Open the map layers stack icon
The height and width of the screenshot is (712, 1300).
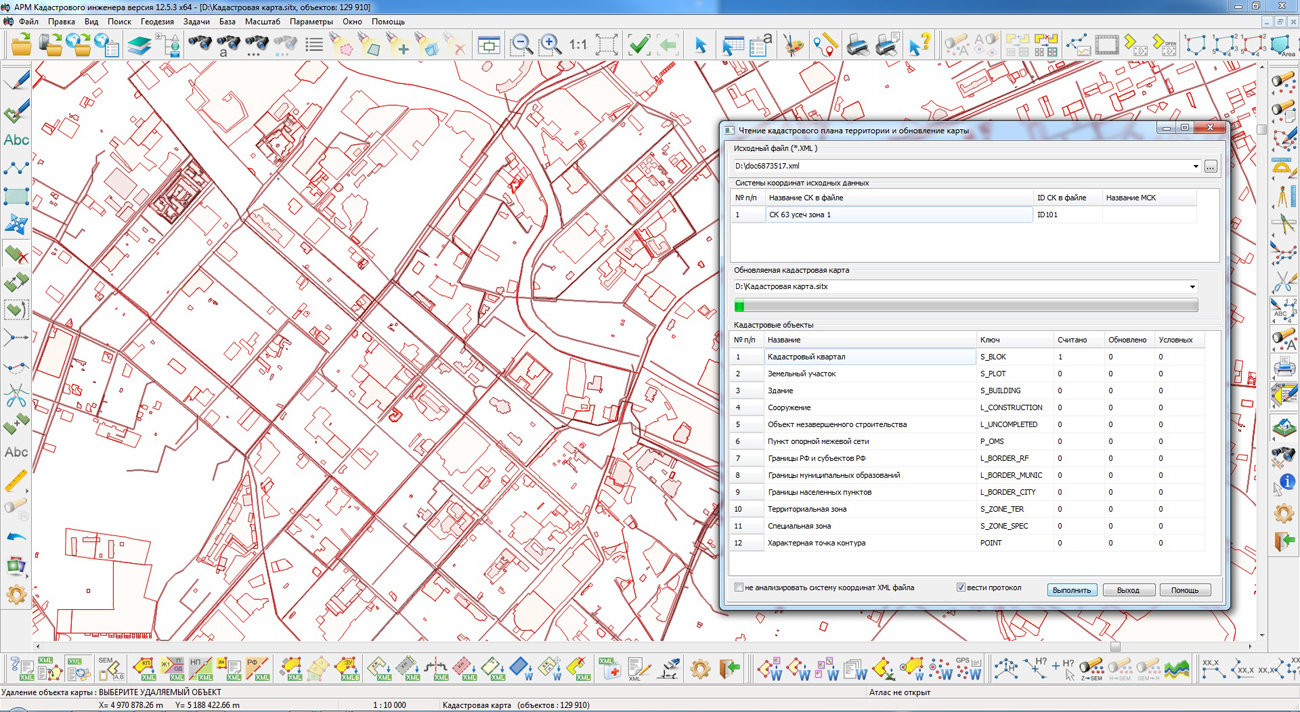point(139,45)
